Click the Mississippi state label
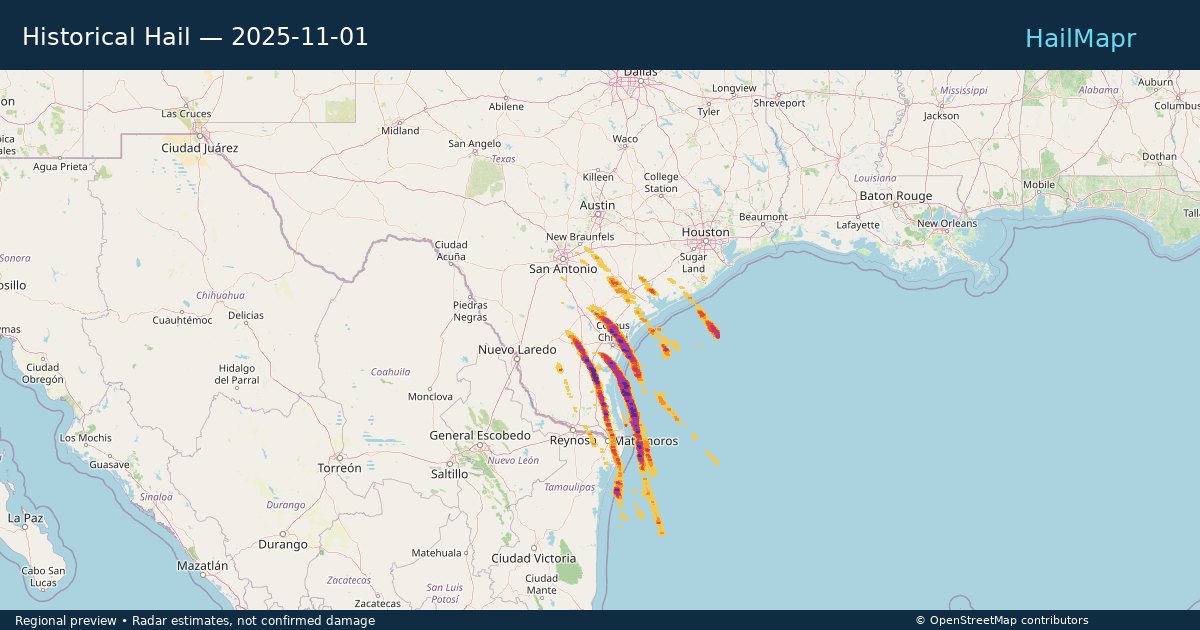Image resolution: width=1200 pixels, height=630 pixels. (963, 90)
